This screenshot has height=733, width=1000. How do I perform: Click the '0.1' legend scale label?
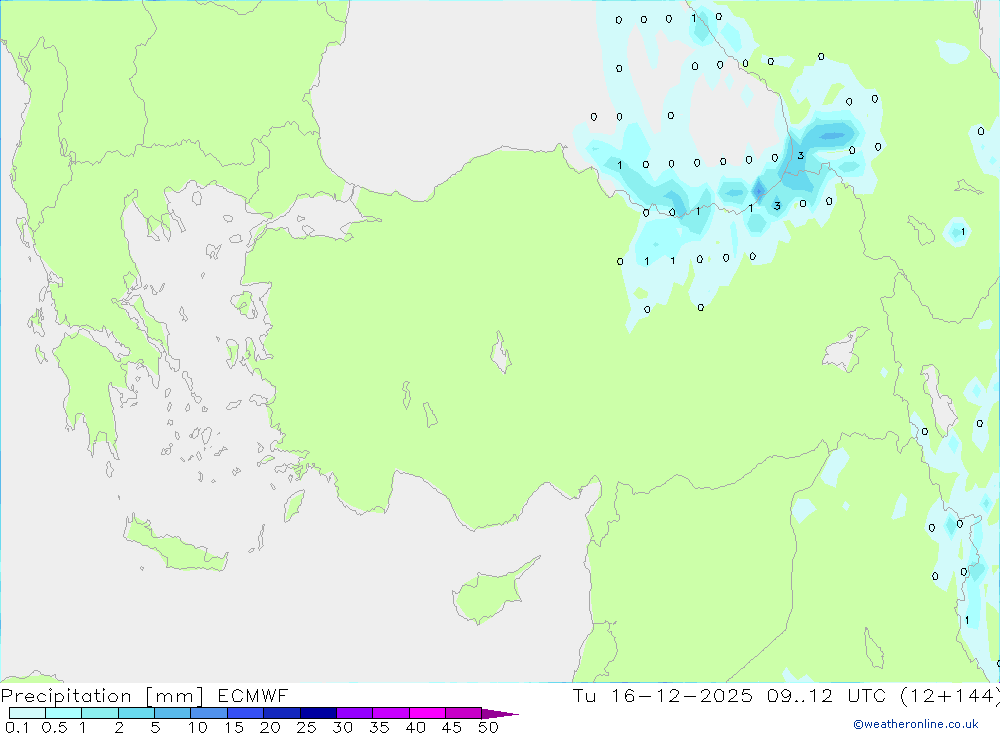pos(17,727)
